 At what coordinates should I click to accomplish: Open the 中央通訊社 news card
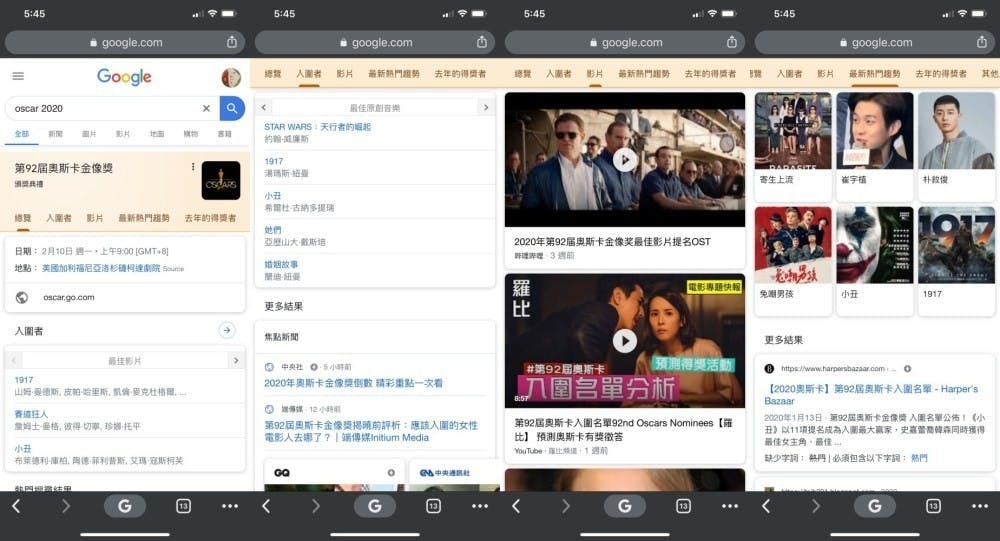pyautogui.click(x=454, y=475)
